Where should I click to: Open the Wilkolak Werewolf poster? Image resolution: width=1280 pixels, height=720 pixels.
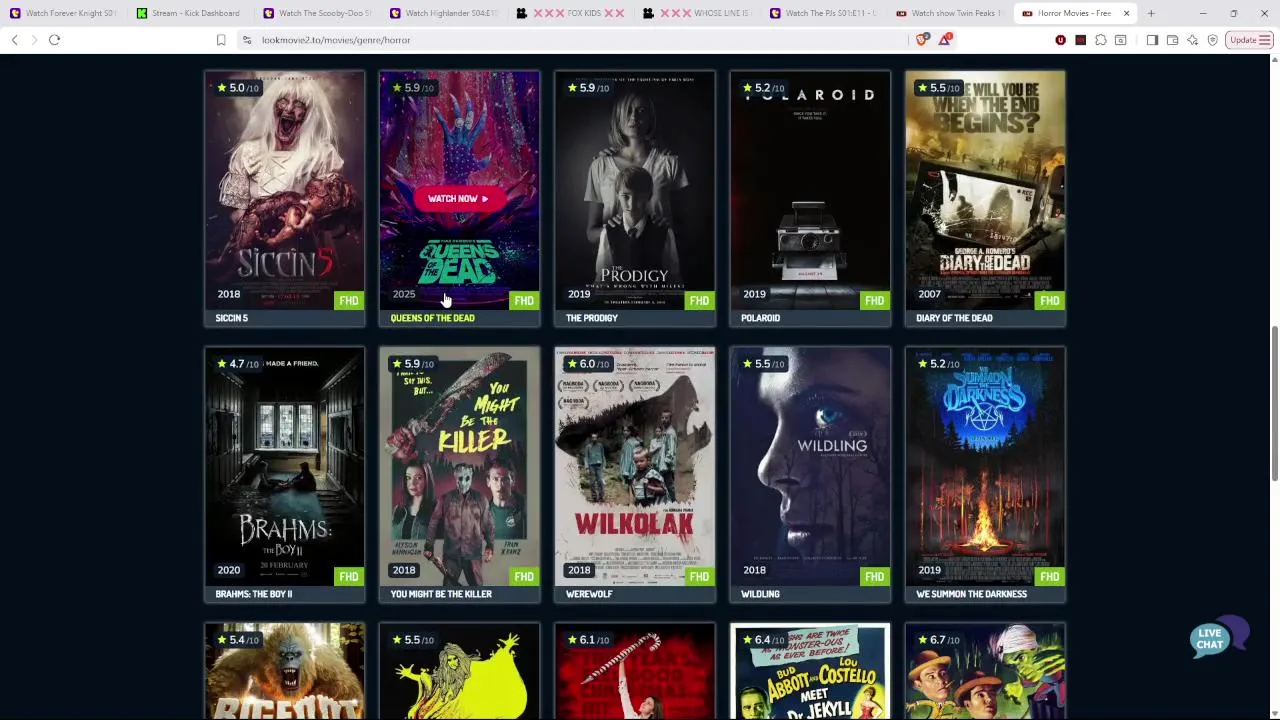(635, 466)
